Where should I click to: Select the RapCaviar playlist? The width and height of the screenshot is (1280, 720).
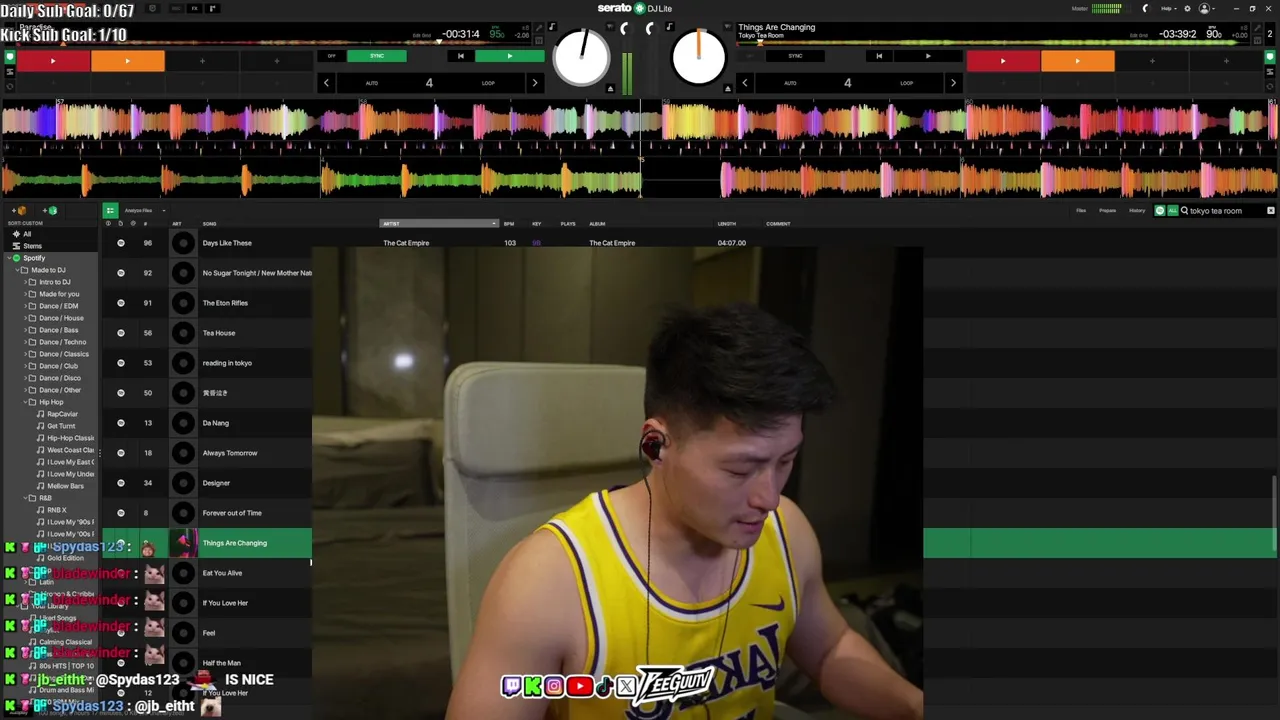coord(62,414)
